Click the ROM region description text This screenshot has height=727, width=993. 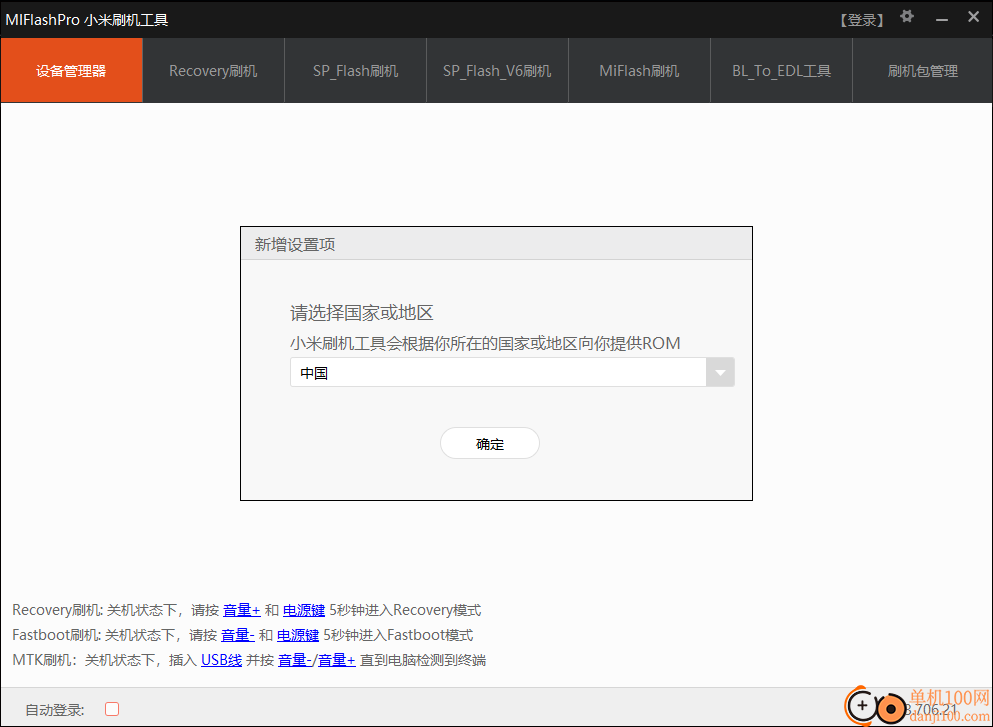tap(485, 343)
